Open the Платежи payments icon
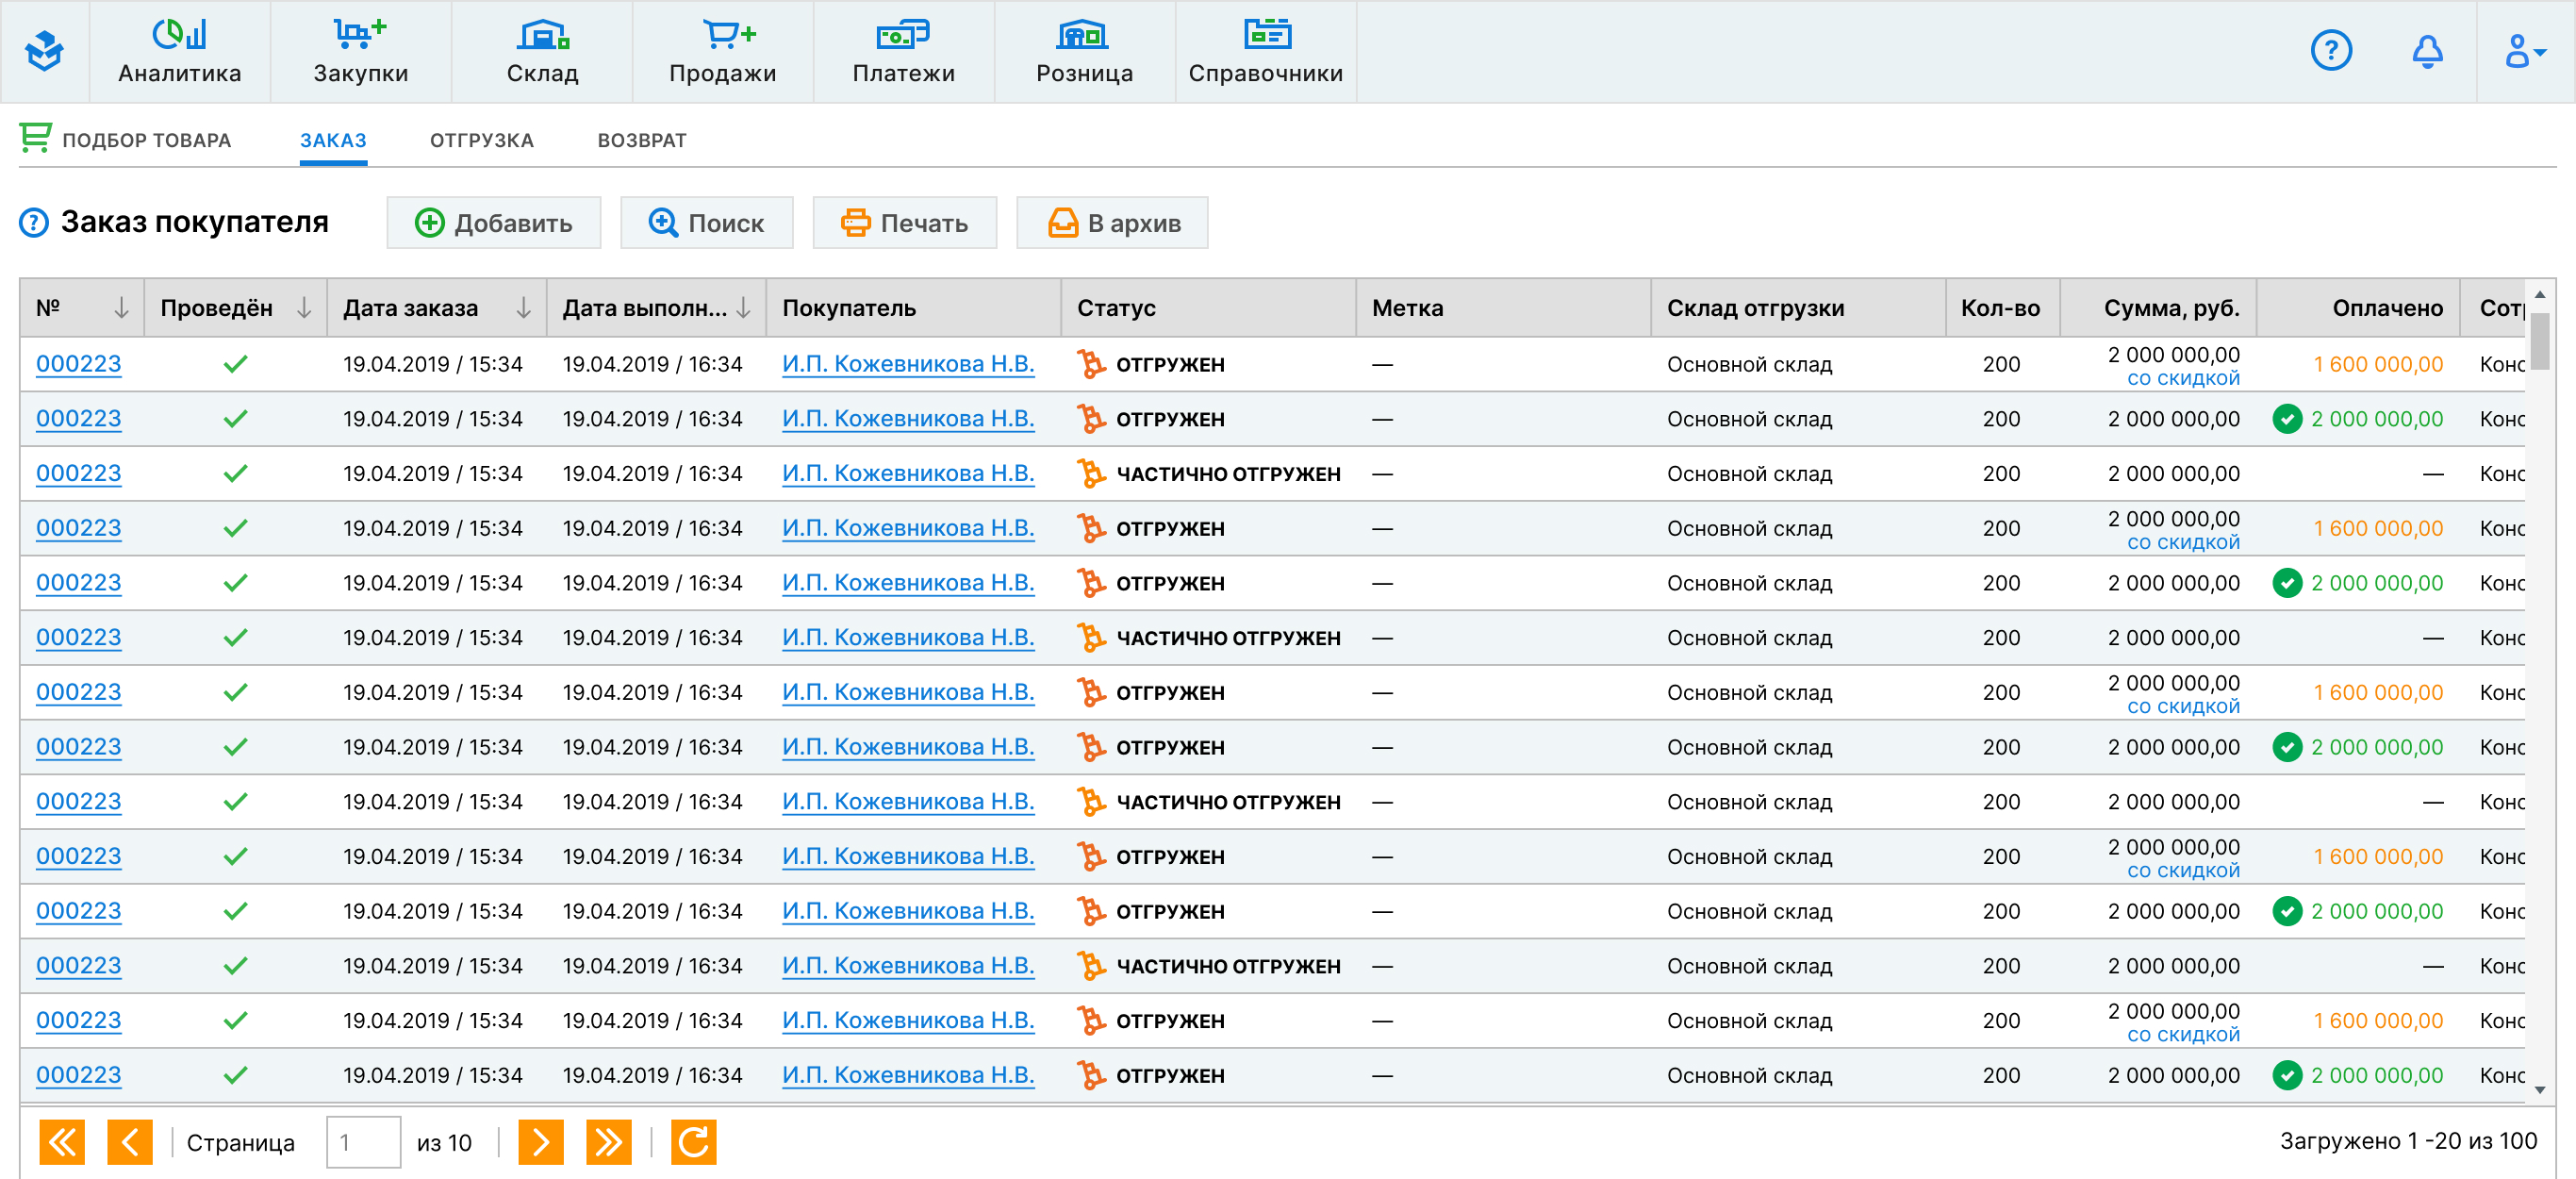Image resolution: width=2576 pixels, height=1179 pixels. pos(903,35)
